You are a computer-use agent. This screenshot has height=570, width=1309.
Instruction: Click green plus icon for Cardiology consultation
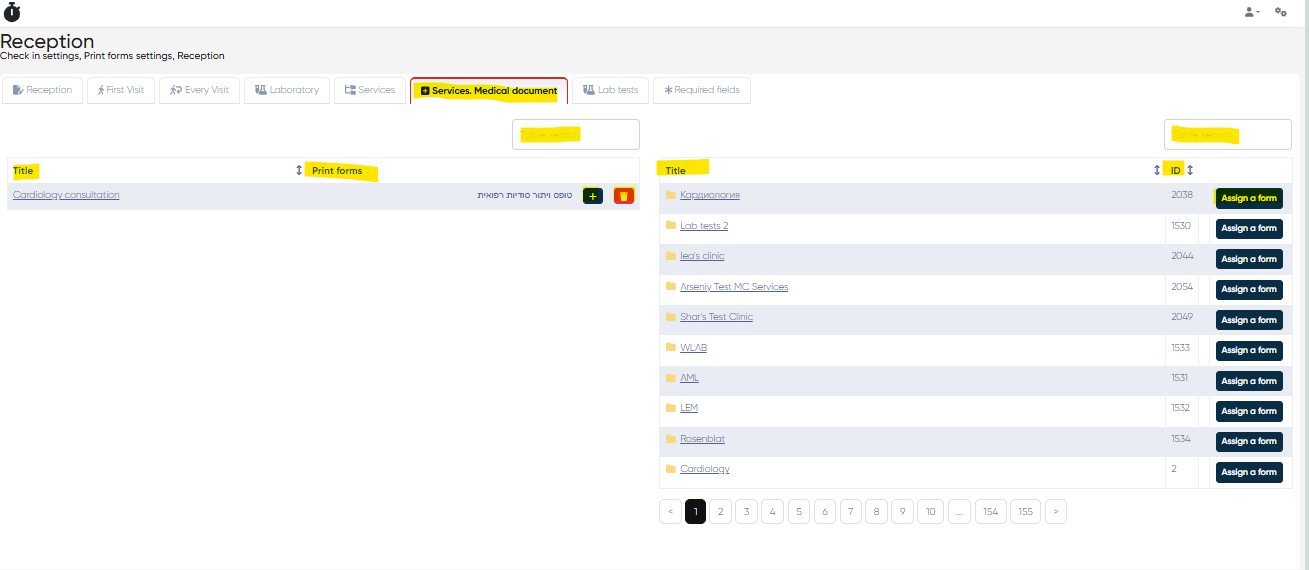(593, 196)
